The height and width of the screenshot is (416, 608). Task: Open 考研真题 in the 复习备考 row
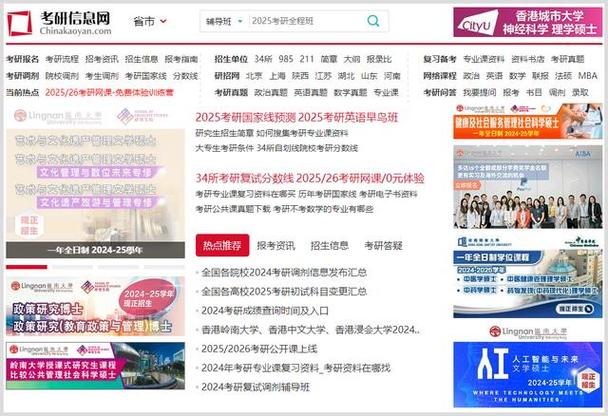[x=567, y=59]
